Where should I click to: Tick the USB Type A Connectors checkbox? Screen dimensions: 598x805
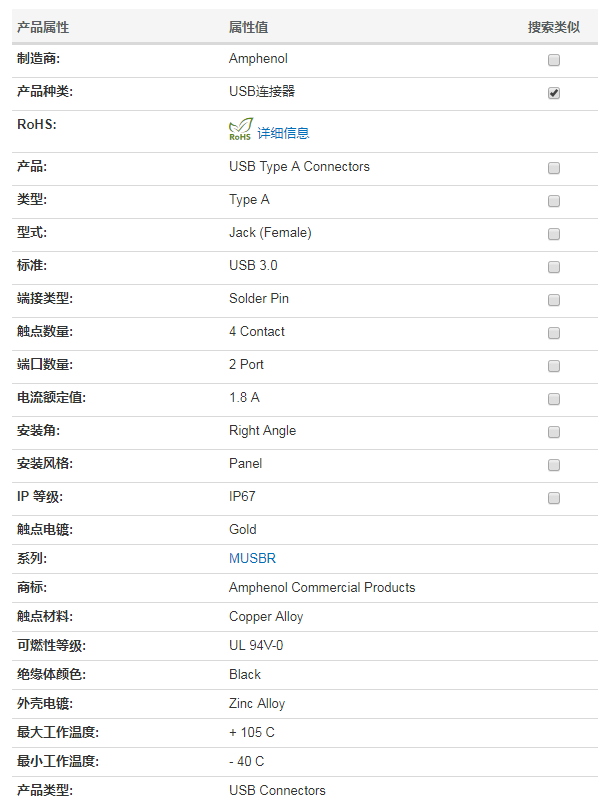pos(554,168)
